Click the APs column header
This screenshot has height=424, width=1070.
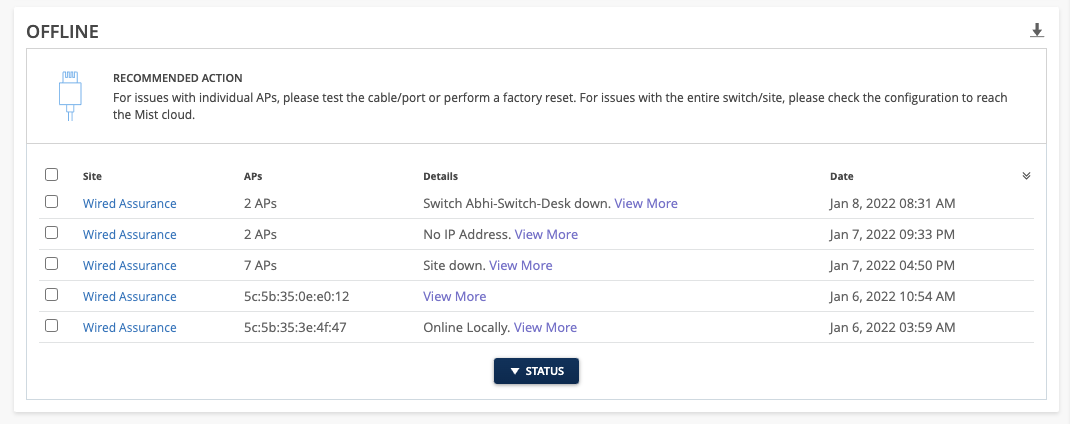click(253, 176)
